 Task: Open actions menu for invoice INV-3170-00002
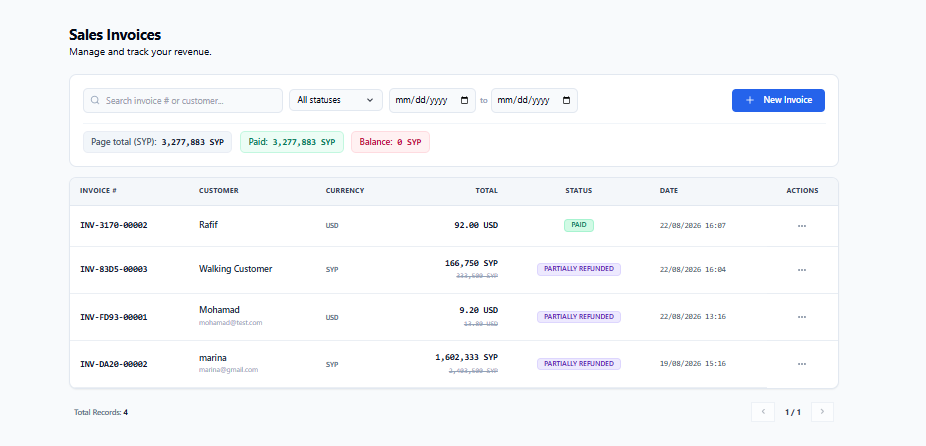tap(801, 226)
